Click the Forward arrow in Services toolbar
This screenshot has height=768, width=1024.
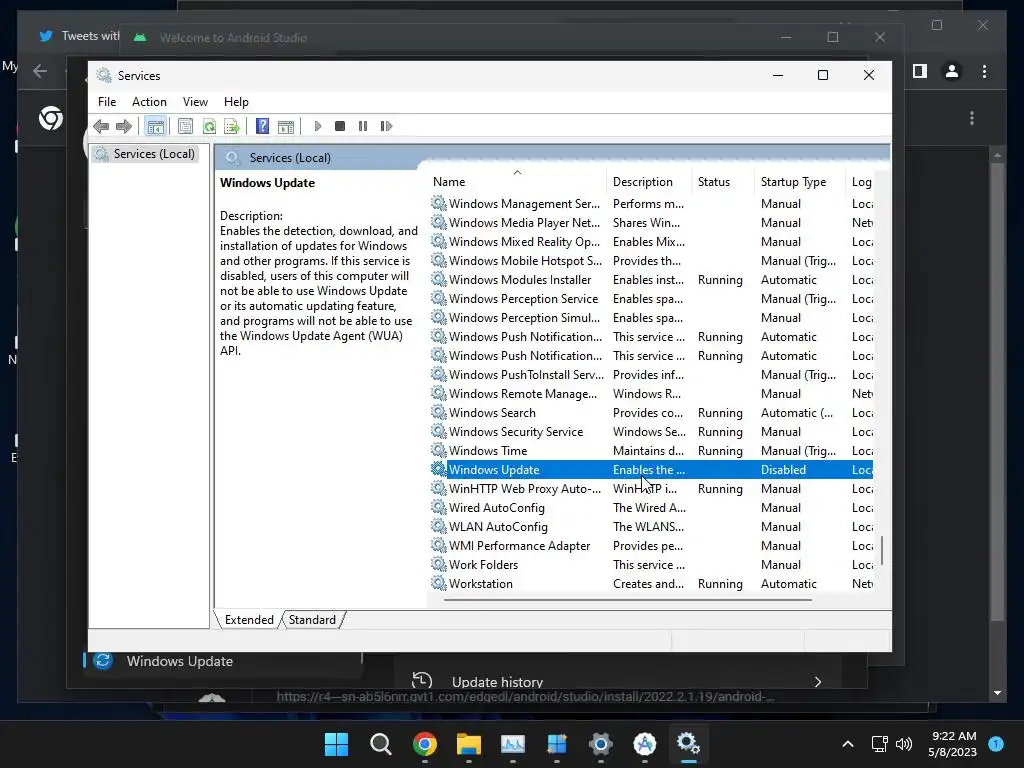(123, 126)
